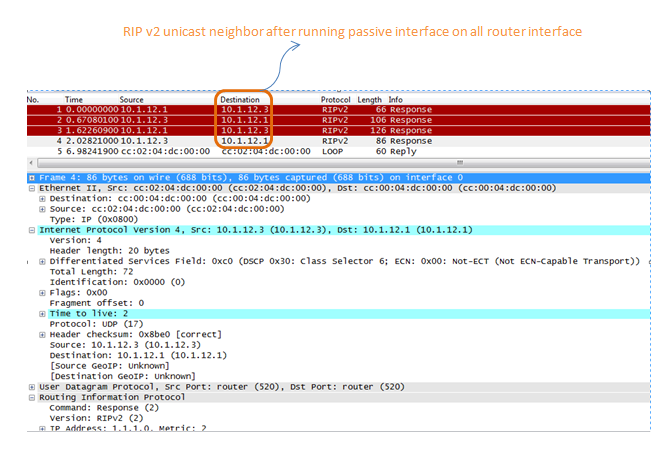The height and width of the screenshot is (465, 668).
Task: Select the Total Length: 72 line
Action: point(91,272)
